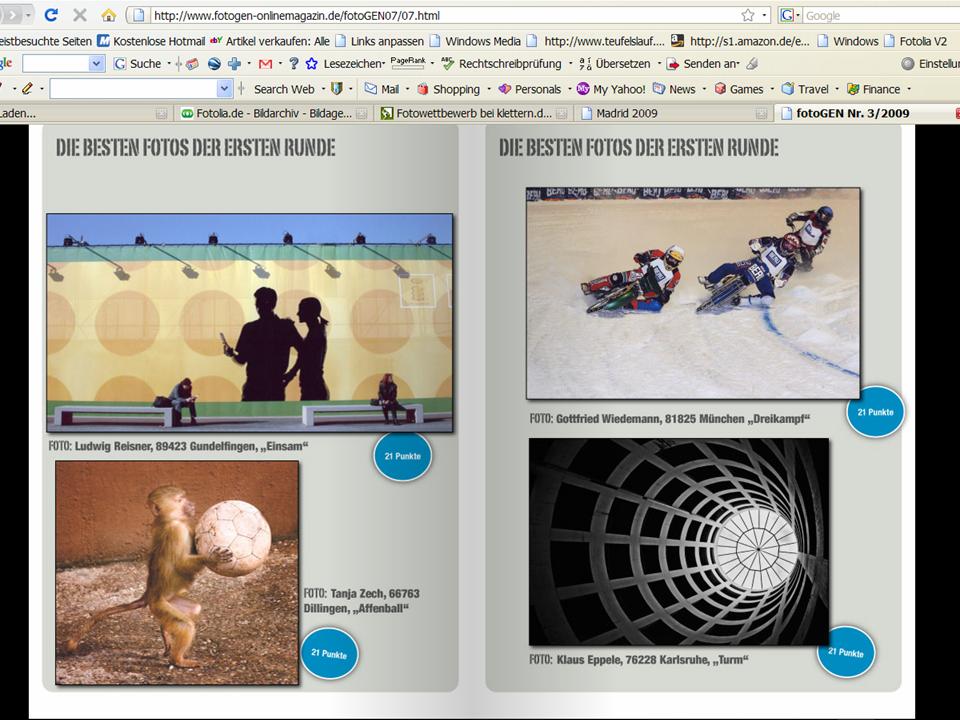Open the Yahoo News toolbar button
Image resolution: width=960 pixels, height=720 pixels.
click(674, 89)
